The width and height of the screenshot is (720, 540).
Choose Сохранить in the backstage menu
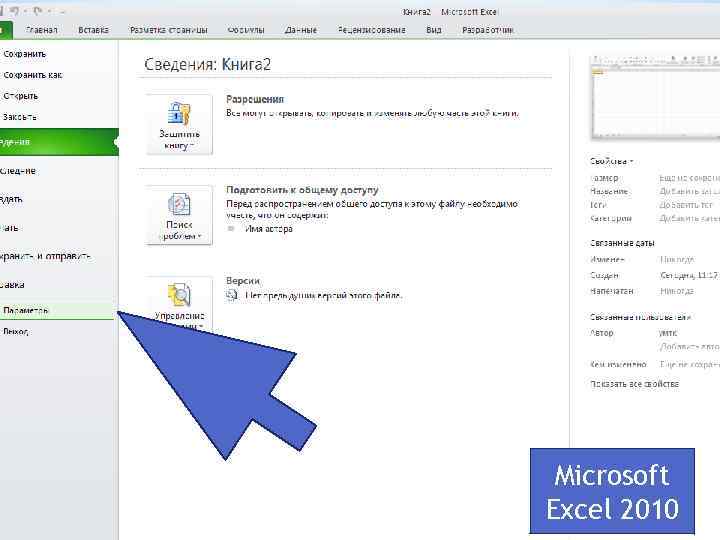pyautogui.click(x=24, y=54)
